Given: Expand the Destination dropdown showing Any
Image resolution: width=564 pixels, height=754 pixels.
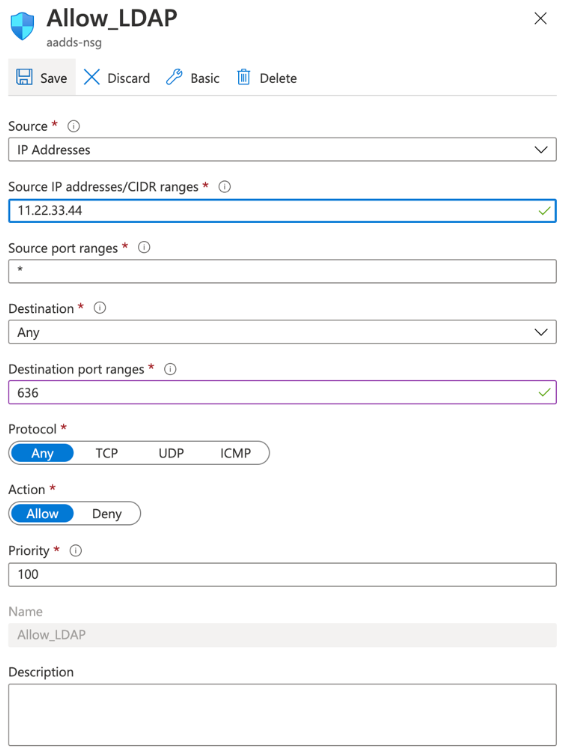Looking at the screenshot, I should (x=282, y=332).
